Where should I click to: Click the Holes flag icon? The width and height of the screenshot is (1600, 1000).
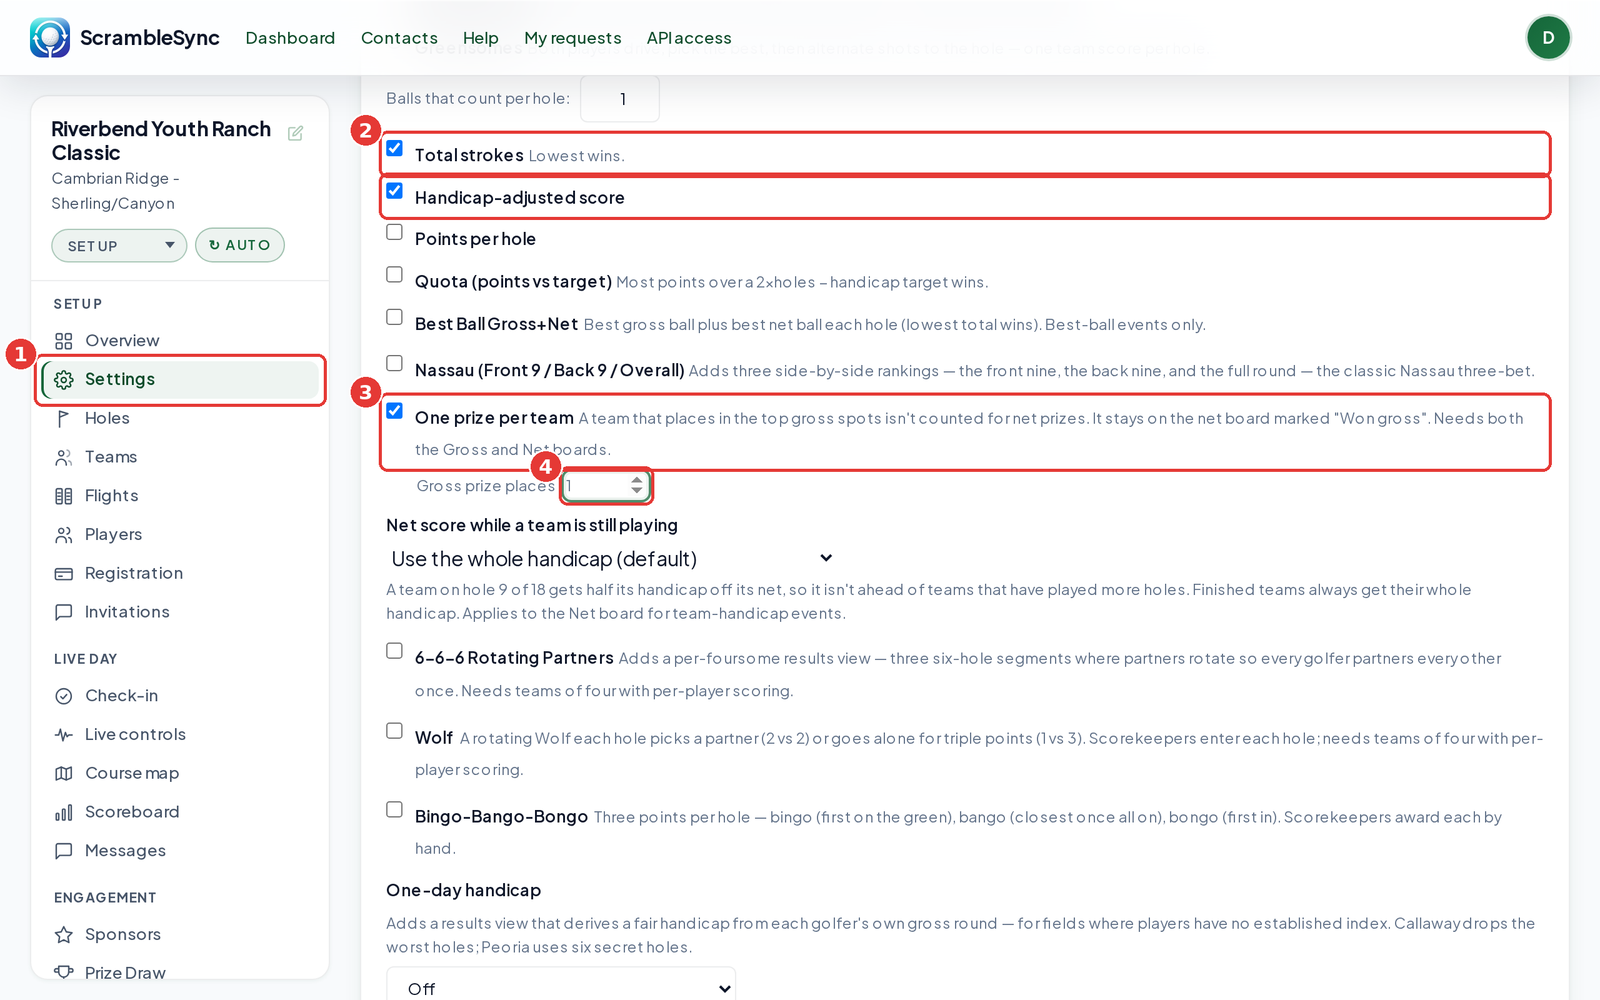point(64,419)
